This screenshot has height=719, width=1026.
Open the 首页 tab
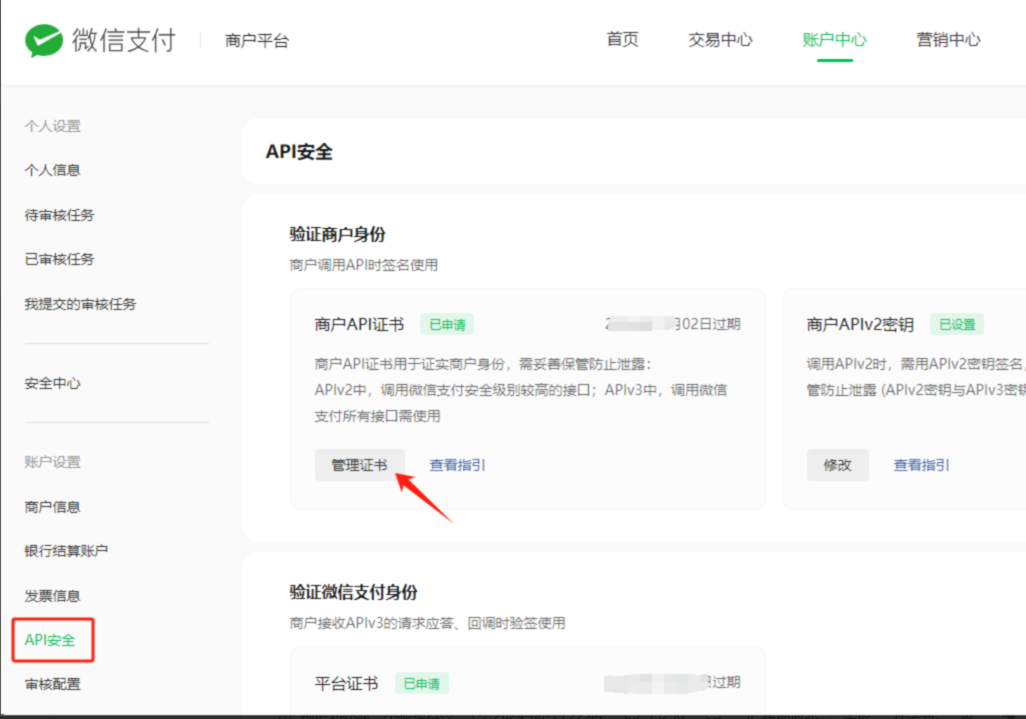pos(622,39)
